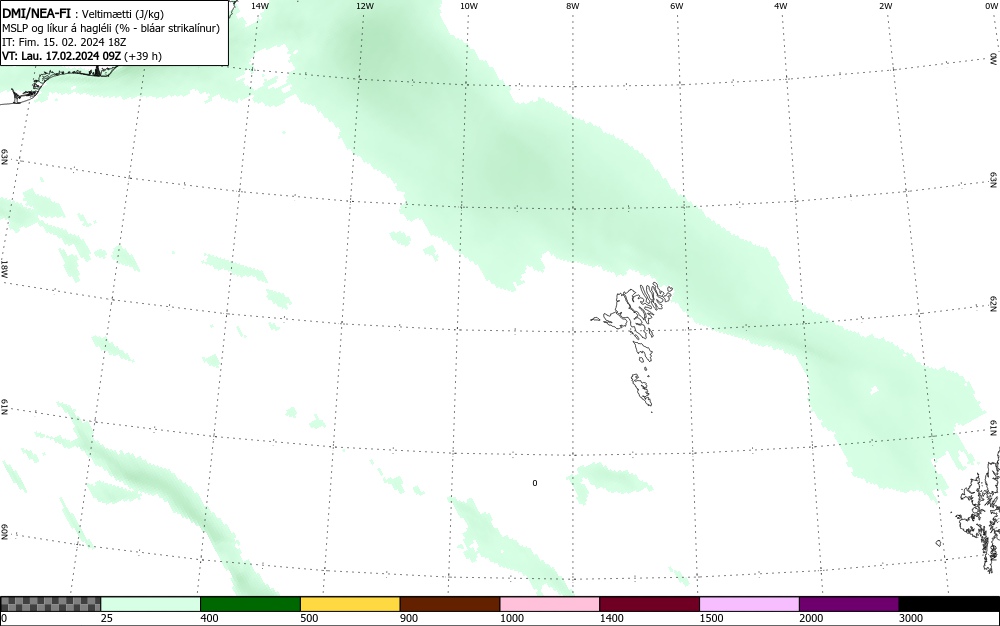Click the legend value 1500
Image resolution: width=1000 pixels, height=626 pixels.
tap(711, 618)
